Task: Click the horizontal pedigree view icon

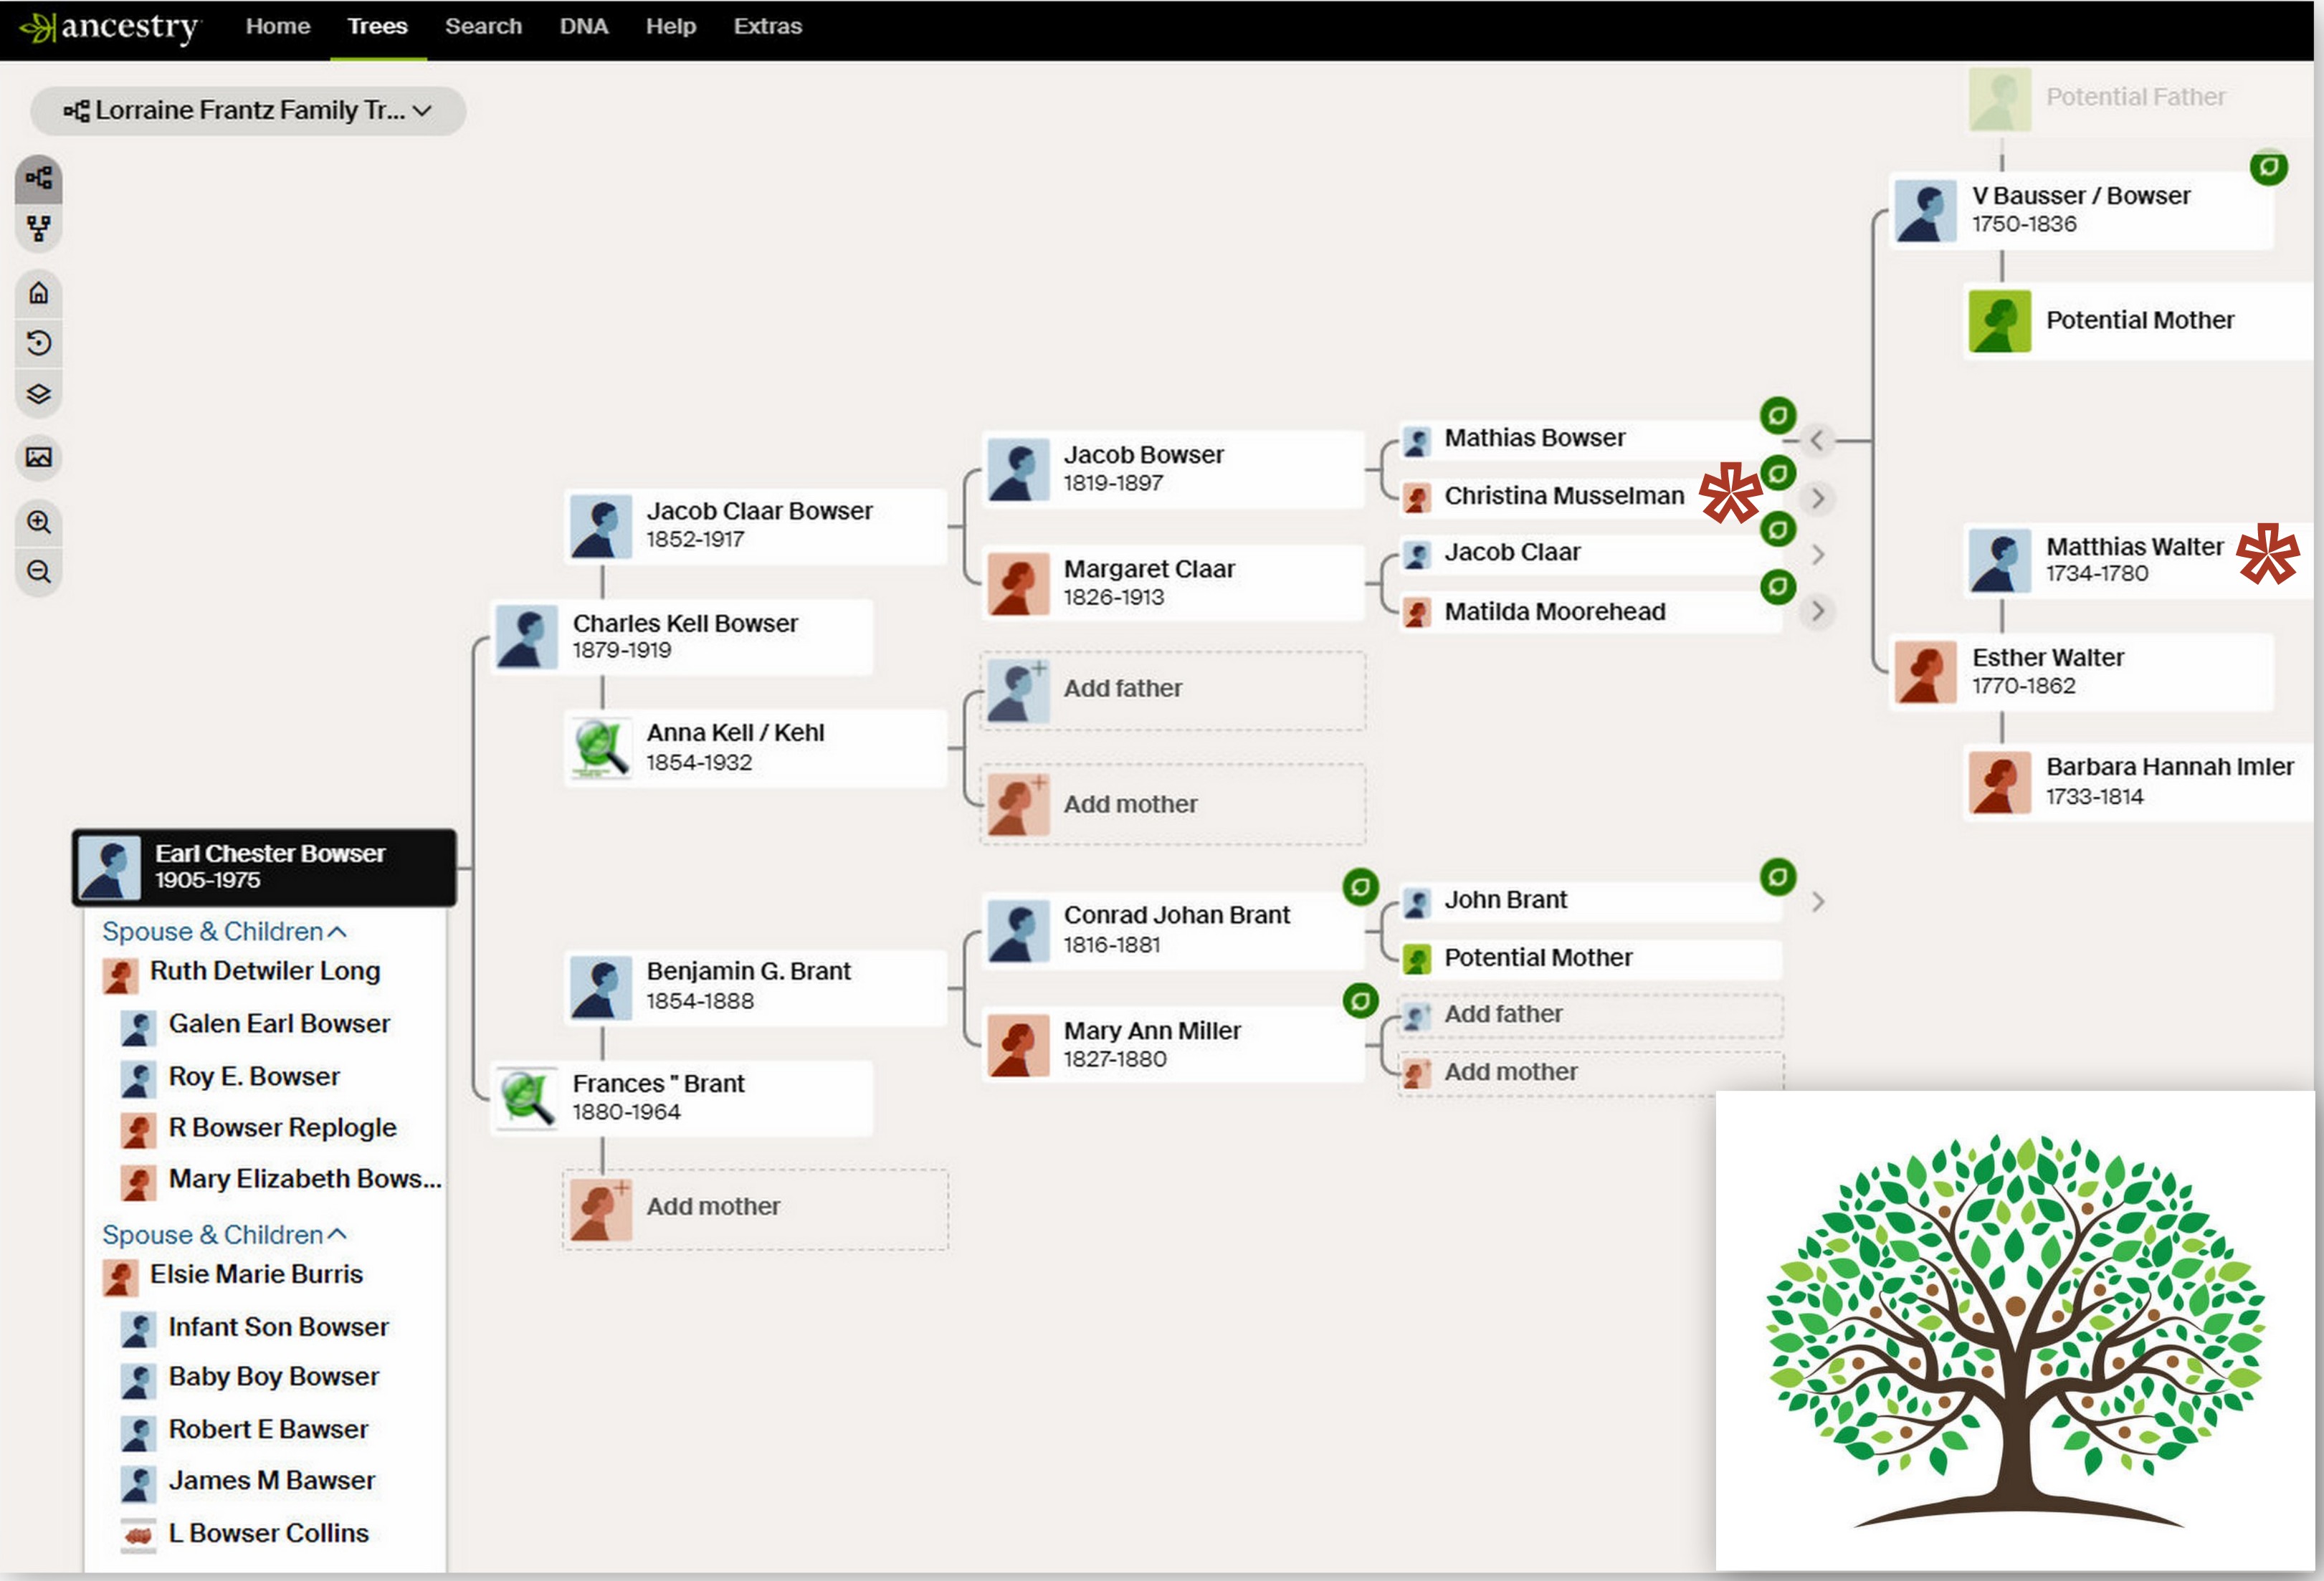Action: click(x=39, y=179)
